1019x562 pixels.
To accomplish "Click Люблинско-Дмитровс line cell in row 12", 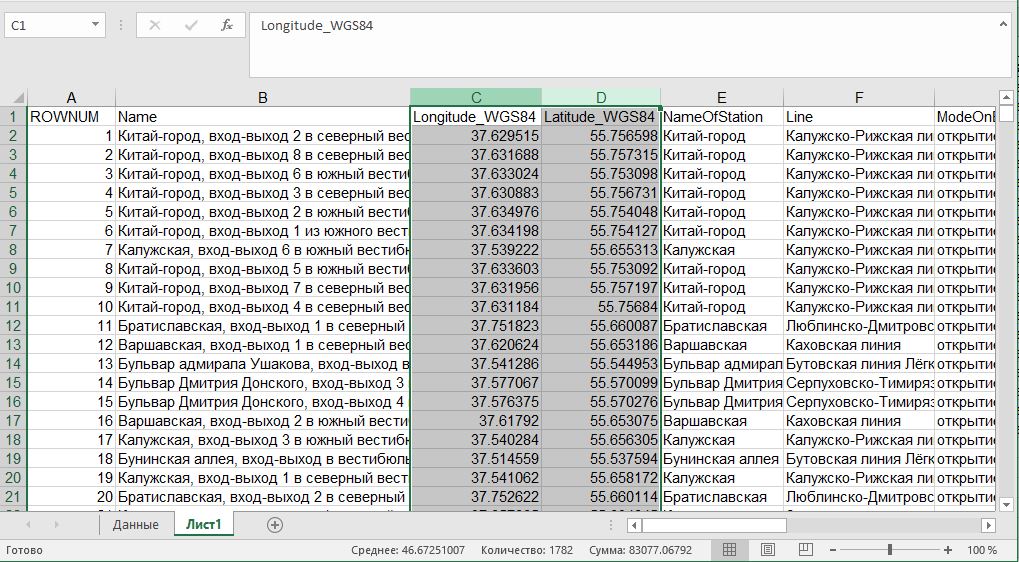I will click(x=858, y=326).
